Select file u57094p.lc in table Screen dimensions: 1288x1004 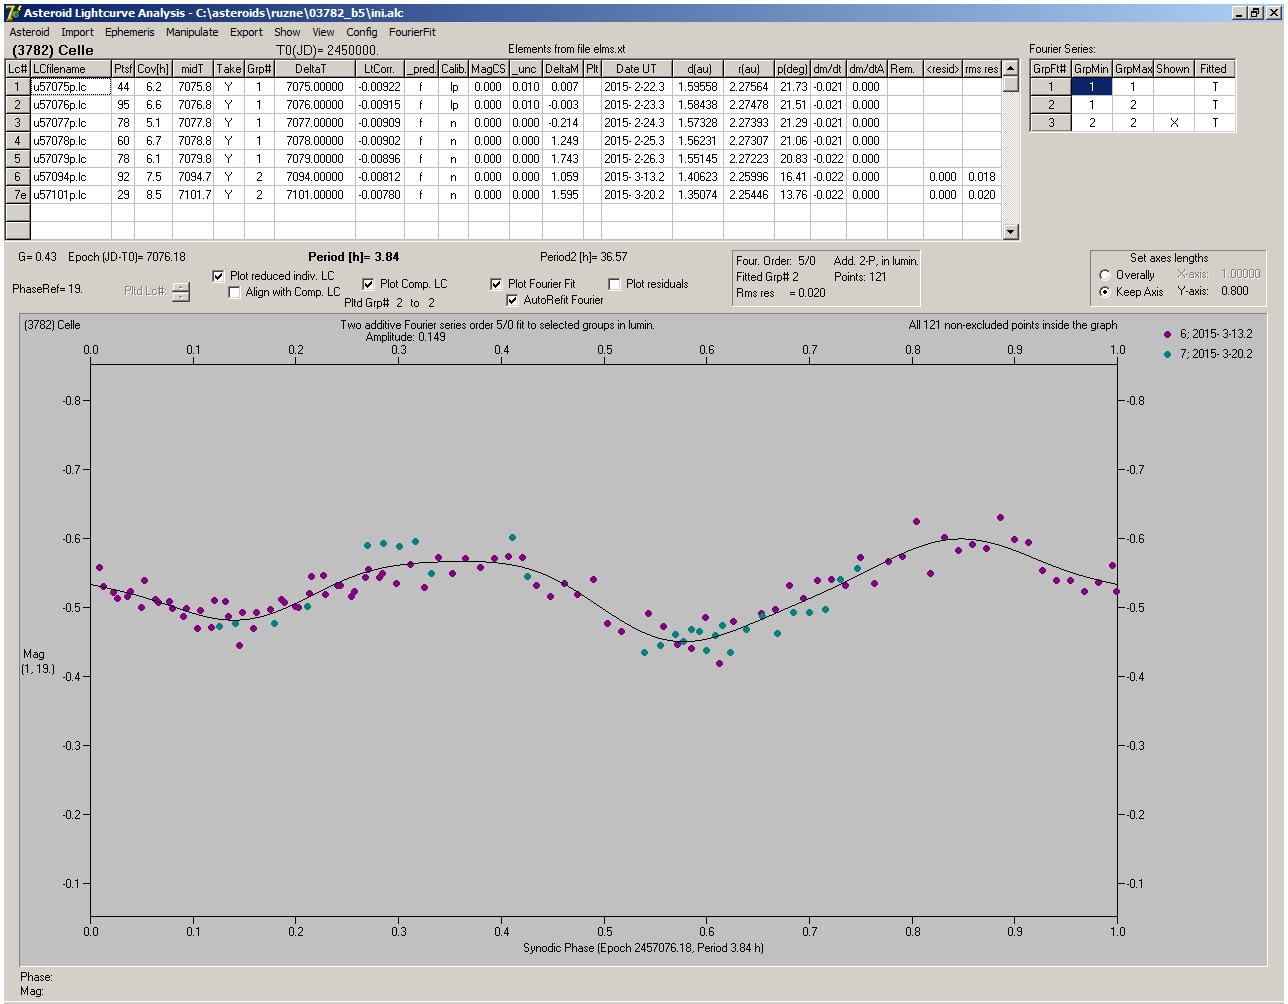pos(71,177)
